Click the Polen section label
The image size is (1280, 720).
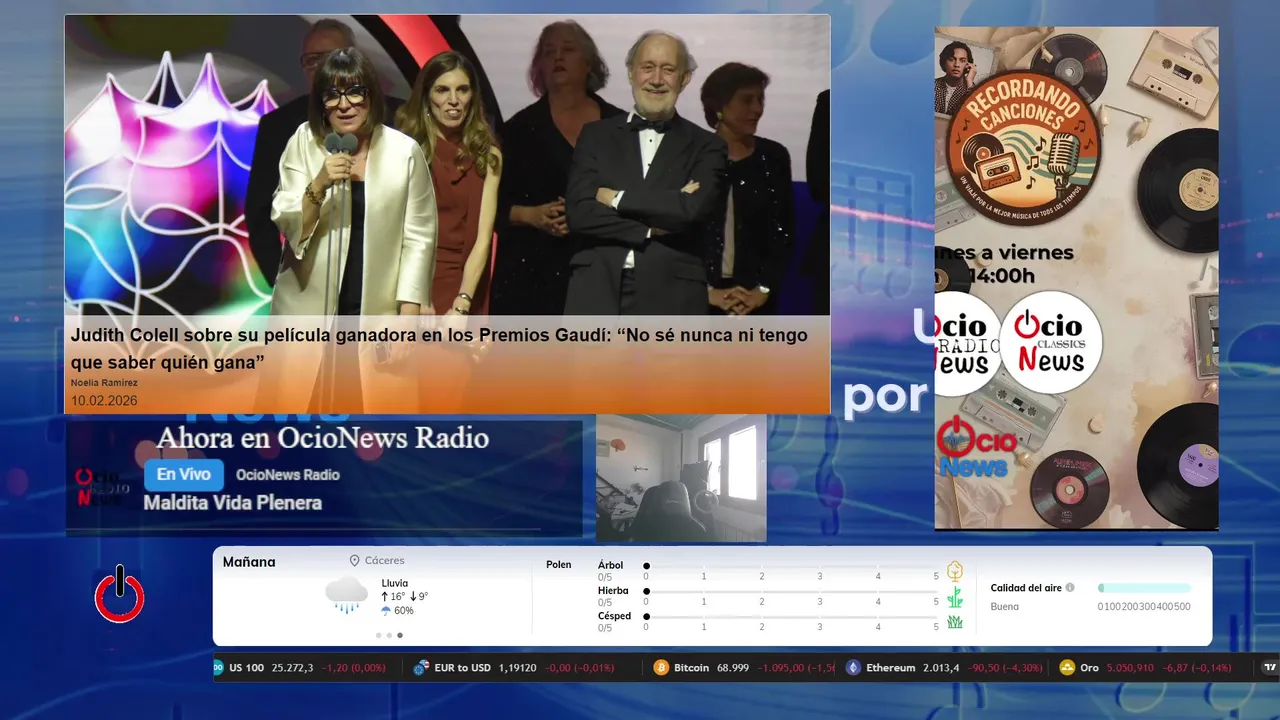(559, 565)
